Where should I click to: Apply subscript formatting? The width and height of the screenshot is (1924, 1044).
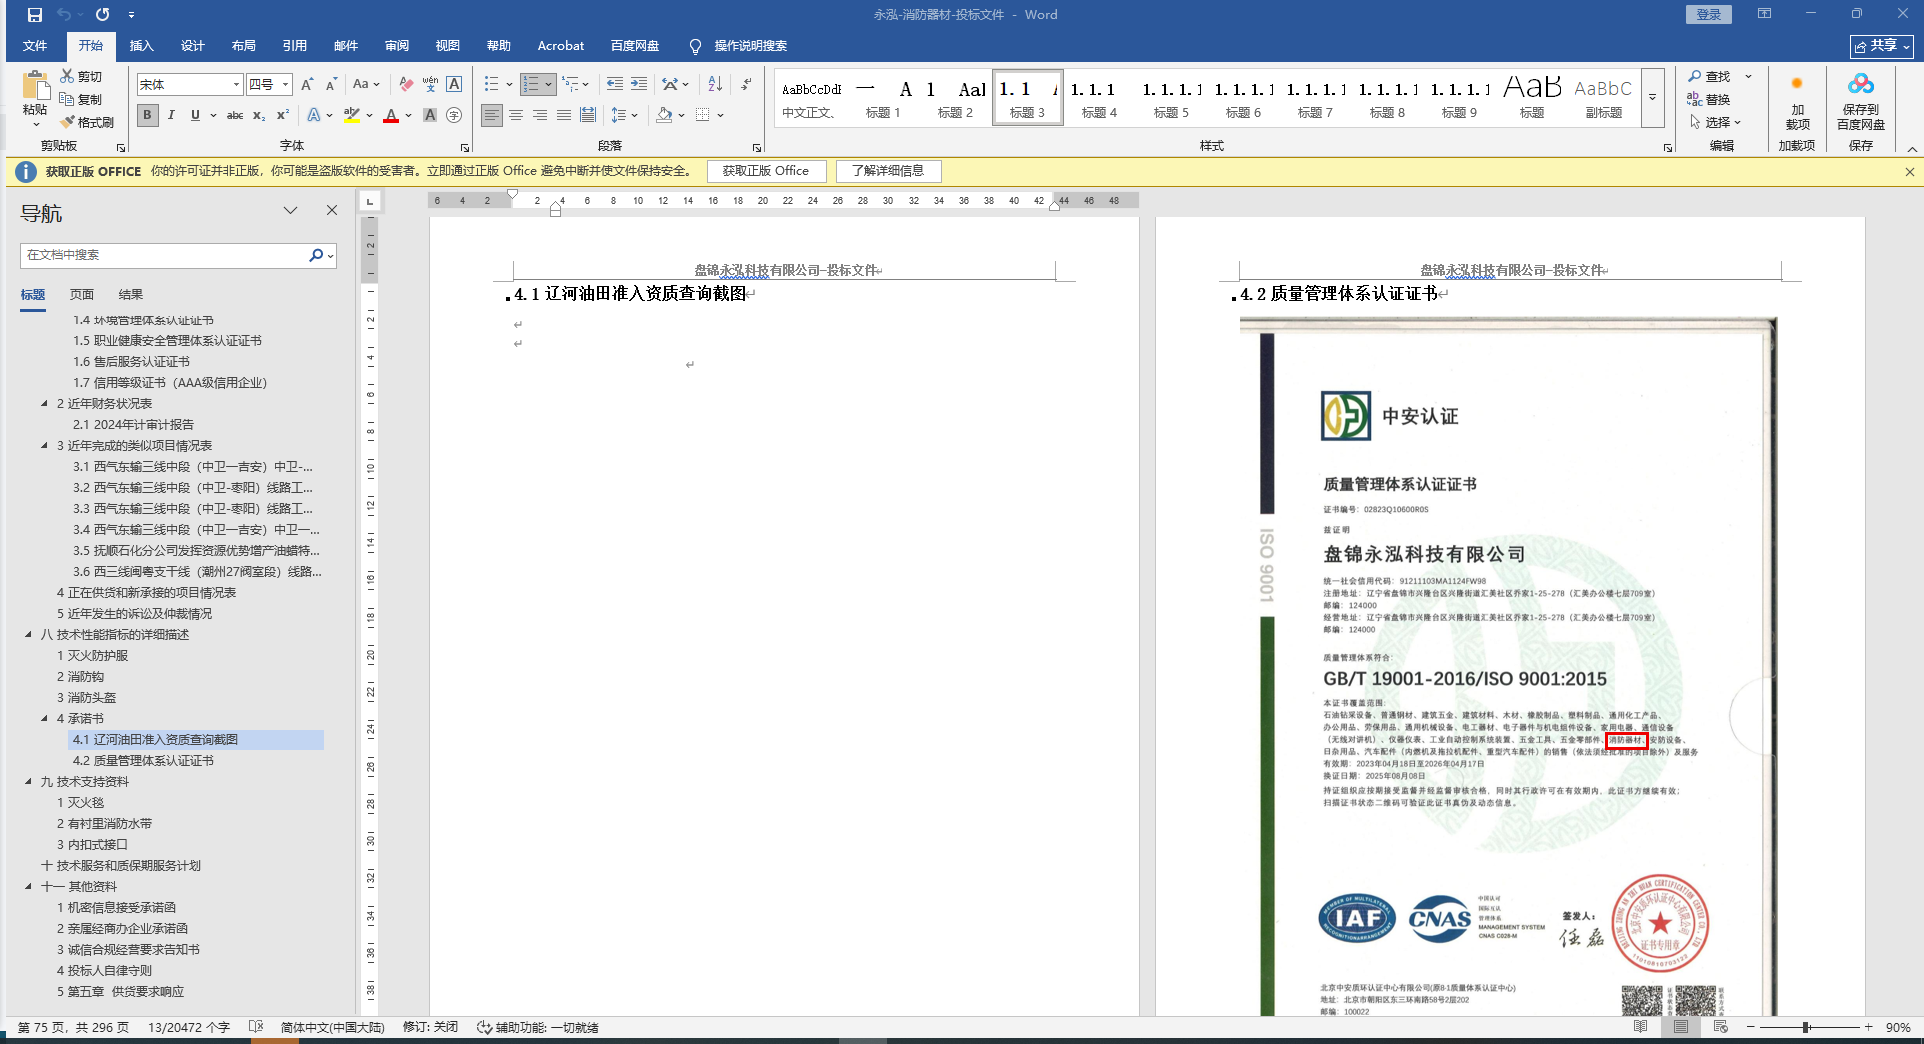(259, 115)
